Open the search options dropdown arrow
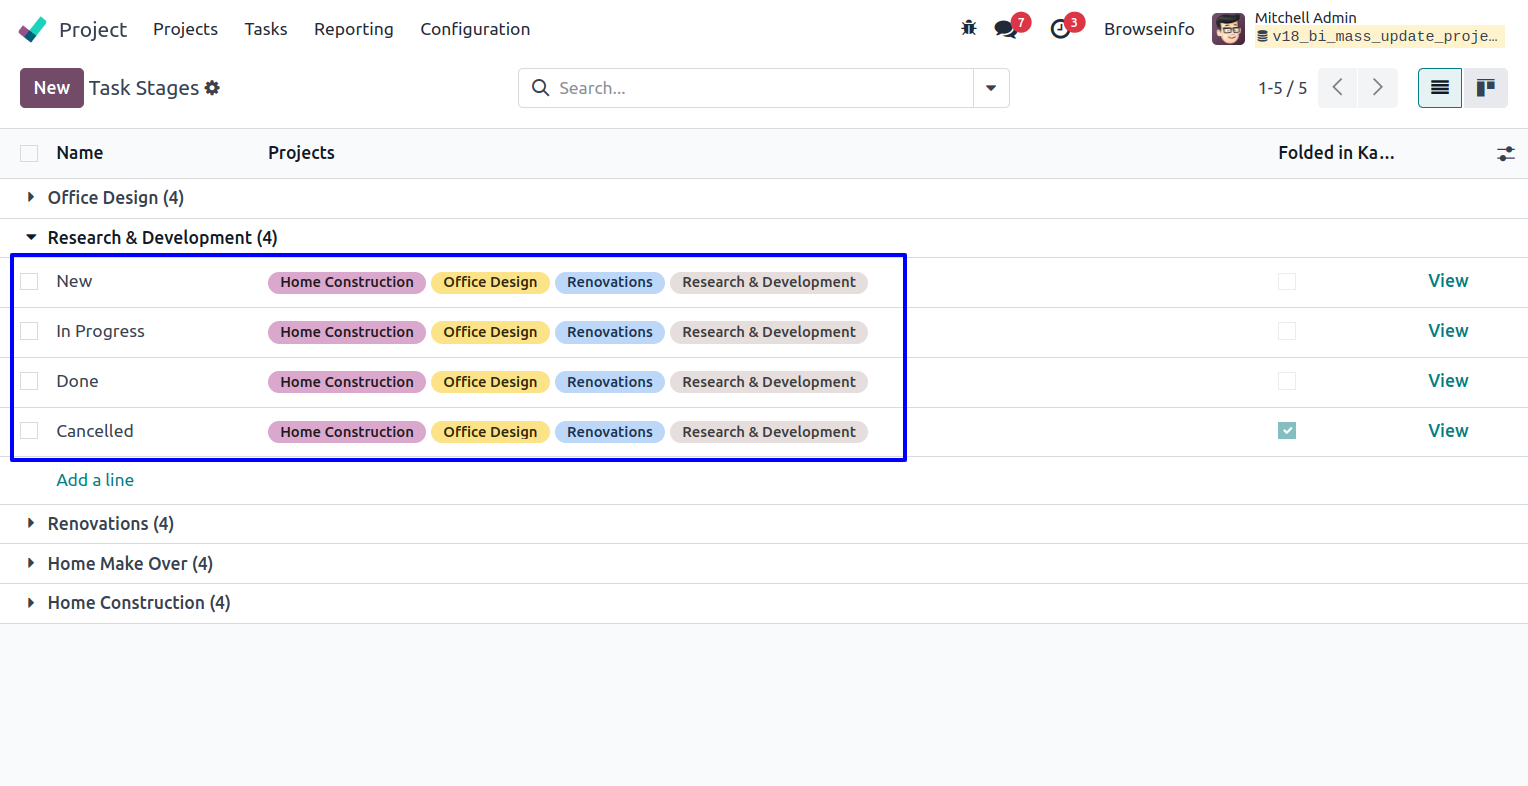The width and height of the screenshot is (1528, 786). [x=990, y=88]
